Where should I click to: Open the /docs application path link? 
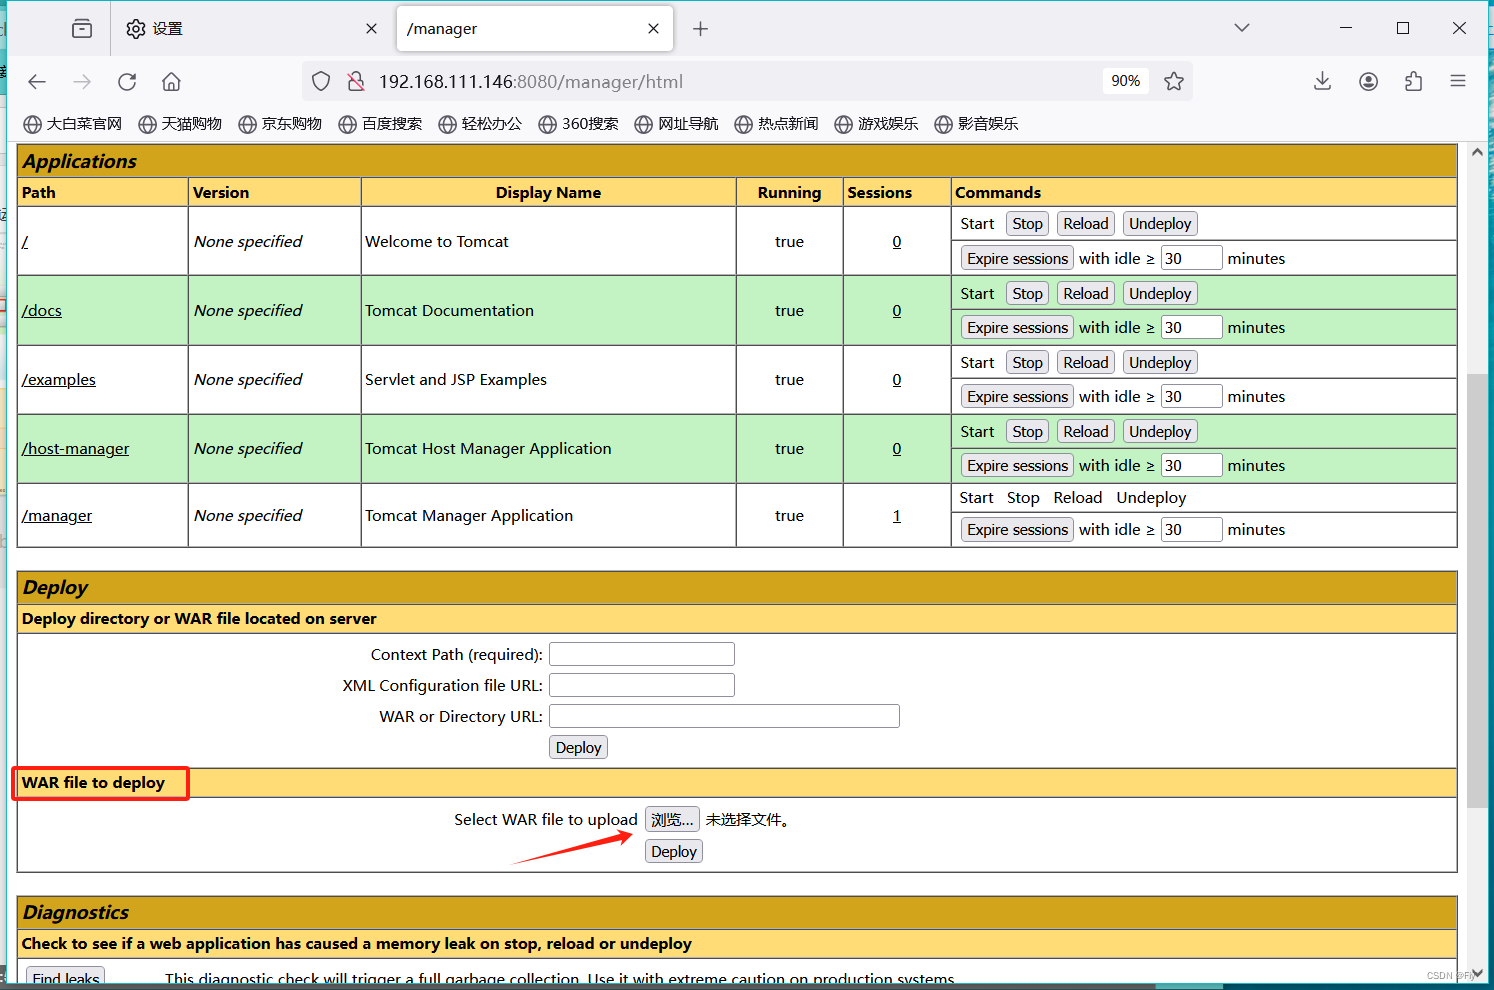coord(42,311)
